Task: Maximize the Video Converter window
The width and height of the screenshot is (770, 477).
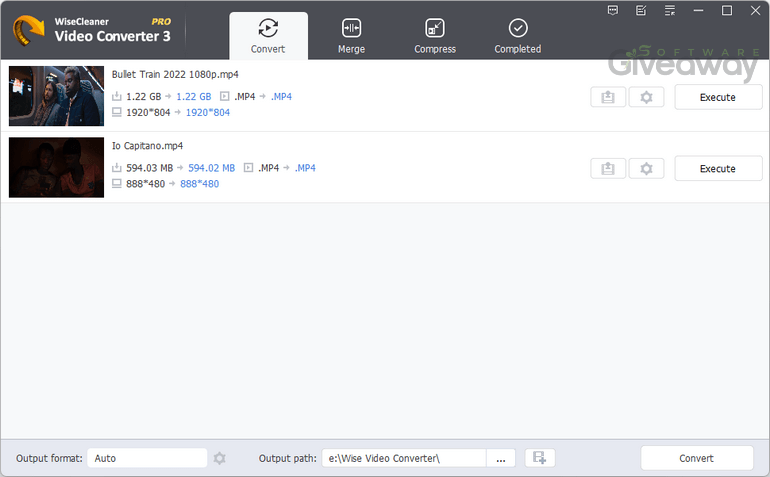Action: tap(727, 10)
